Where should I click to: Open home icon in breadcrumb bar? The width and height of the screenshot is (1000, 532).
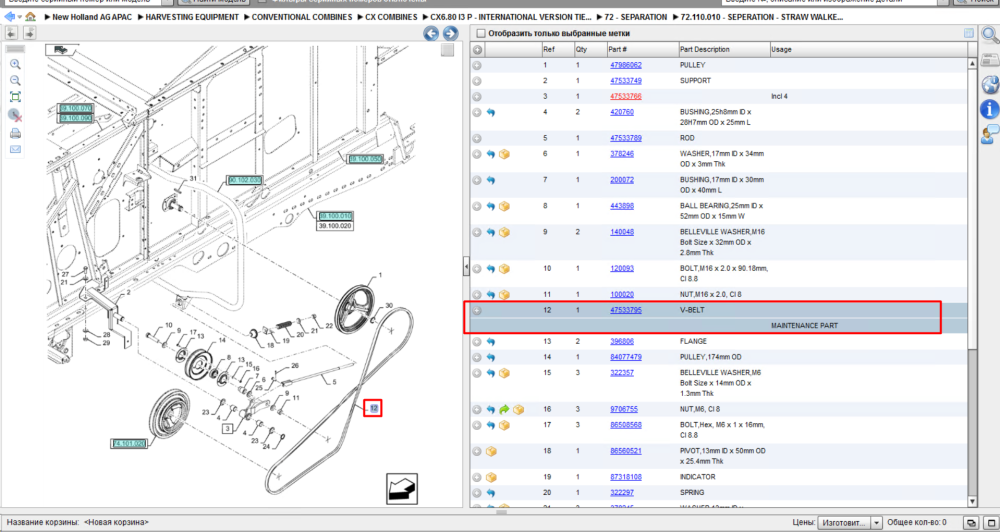point(30,17)
